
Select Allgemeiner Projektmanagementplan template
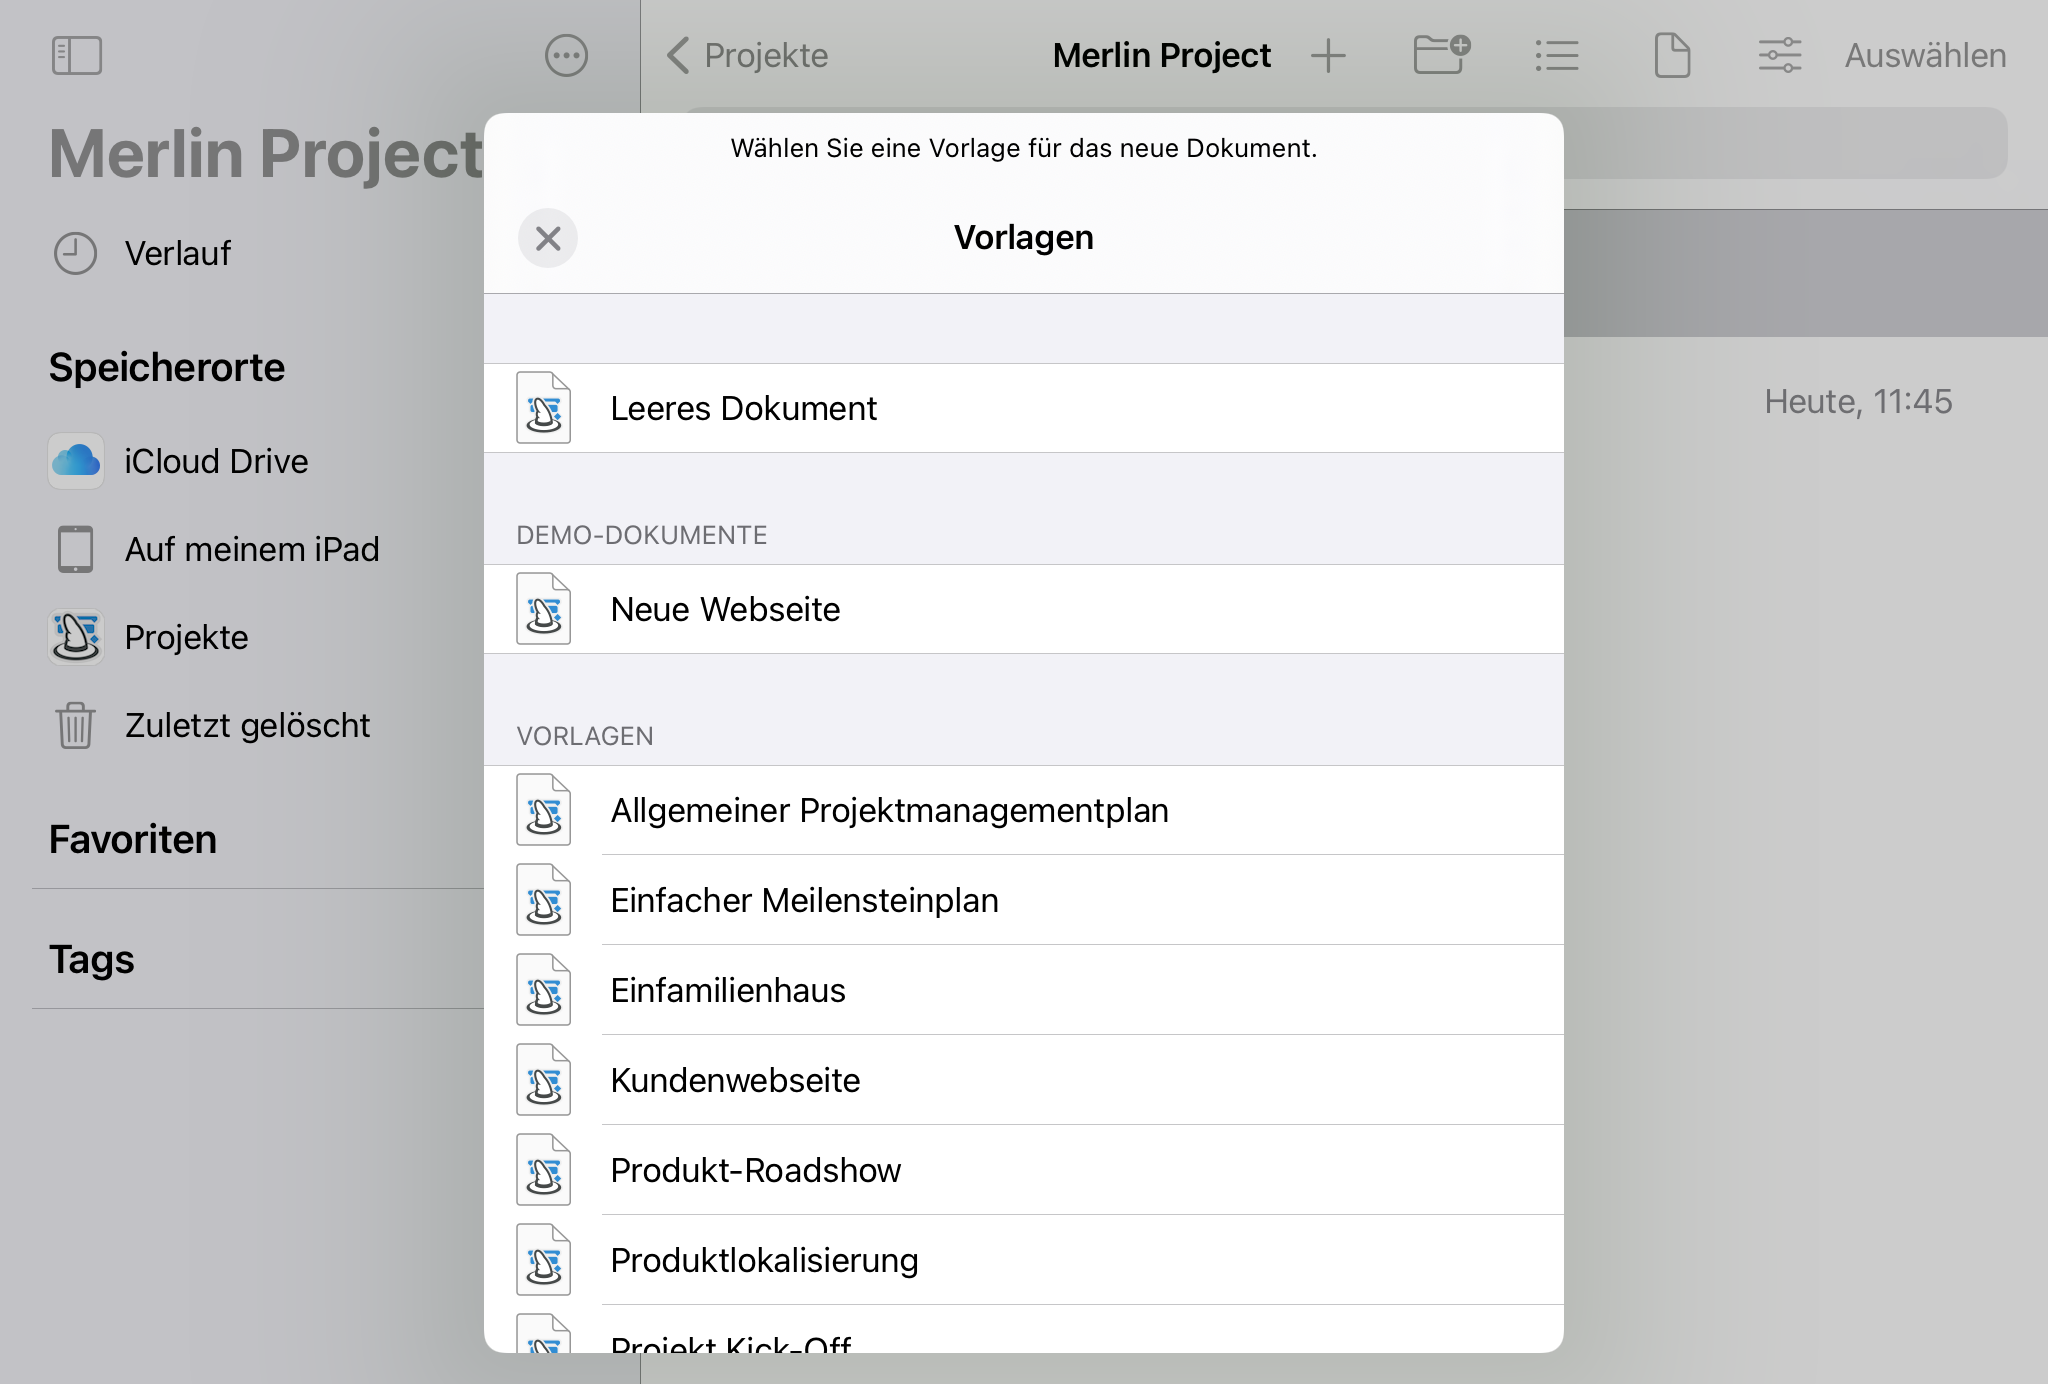pyautogui.click(x=1024, y=810)
